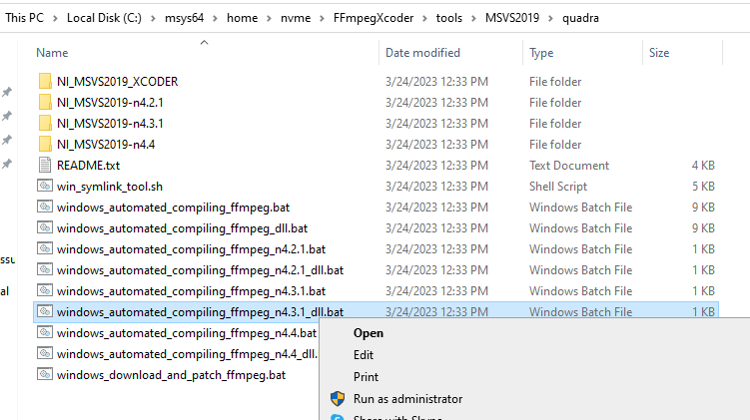750x420 pixels.
Task: Click the windows_automated_compiling_ffmpeg_n4.4.bat batch icon
Action: point(45,332)
